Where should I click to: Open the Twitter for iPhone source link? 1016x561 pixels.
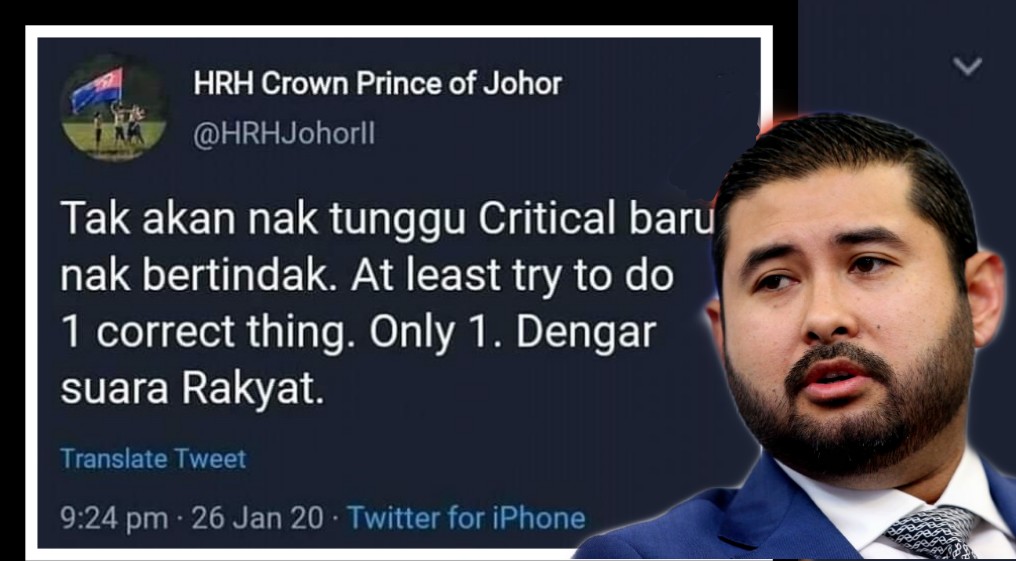(x=467, y=518)
